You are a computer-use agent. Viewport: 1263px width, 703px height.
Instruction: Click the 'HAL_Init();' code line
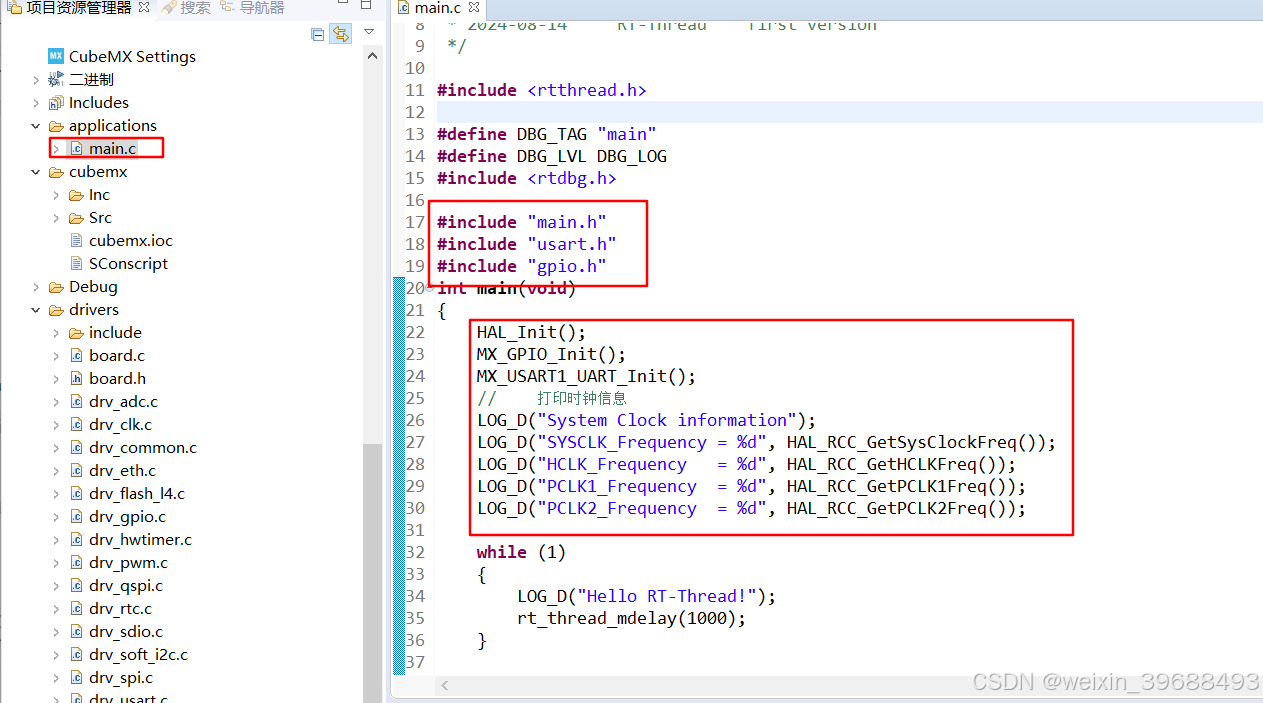coord(531,332)
